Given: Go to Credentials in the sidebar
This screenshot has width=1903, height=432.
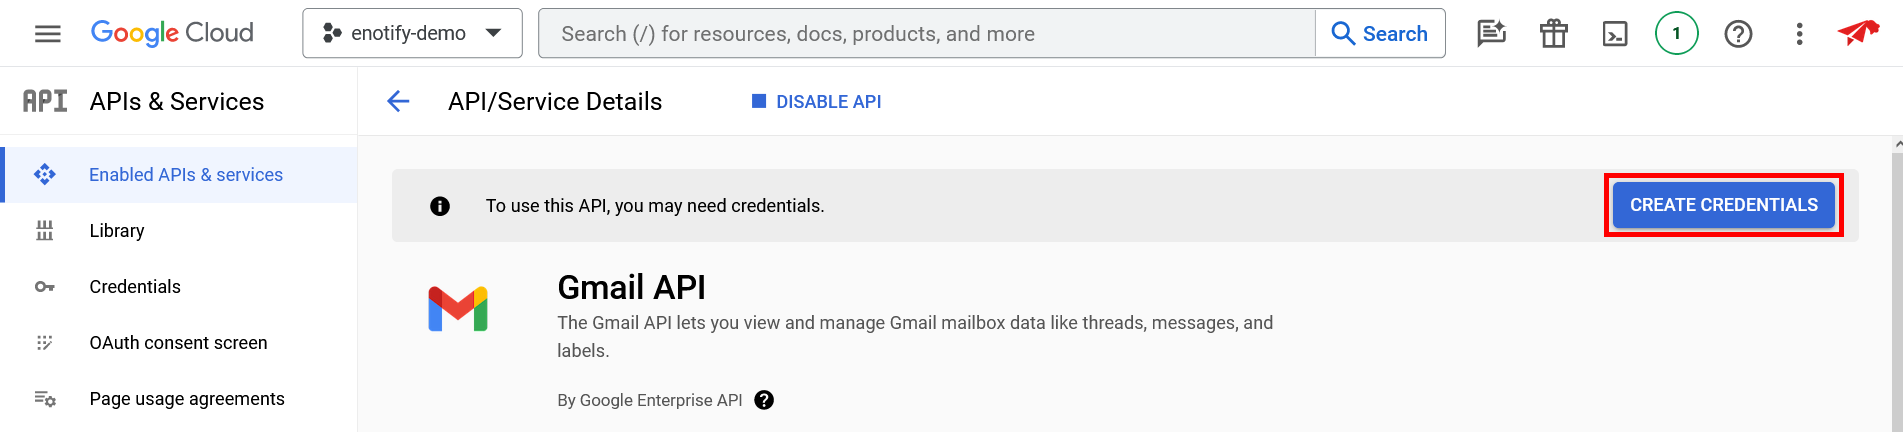Looking at the screenshot, I should tap(135, 287).
